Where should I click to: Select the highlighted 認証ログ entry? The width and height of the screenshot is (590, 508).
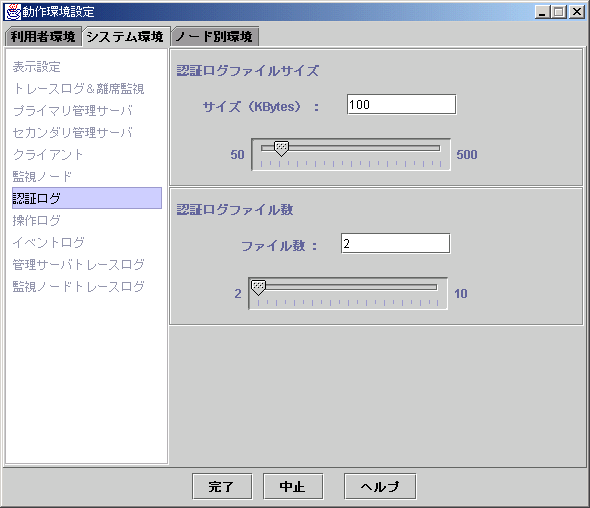[87, 198]
